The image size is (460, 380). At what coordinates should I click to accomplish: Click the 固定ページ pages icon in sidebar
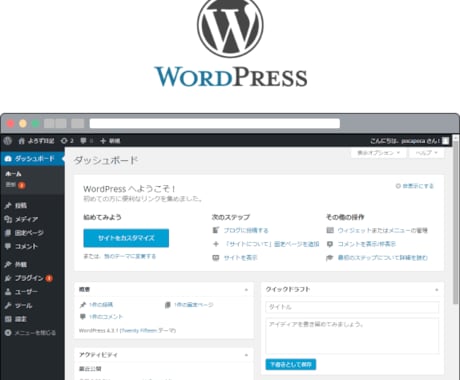click(8, 233)
